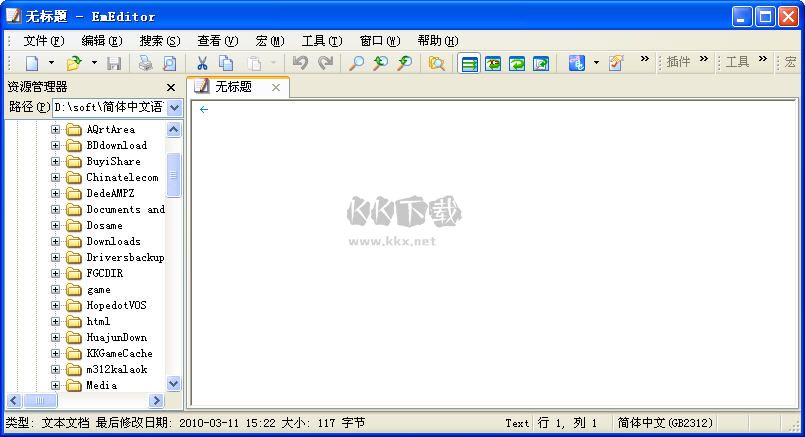
Task: Click the Undo arrow icon
Action: [300, 63]
